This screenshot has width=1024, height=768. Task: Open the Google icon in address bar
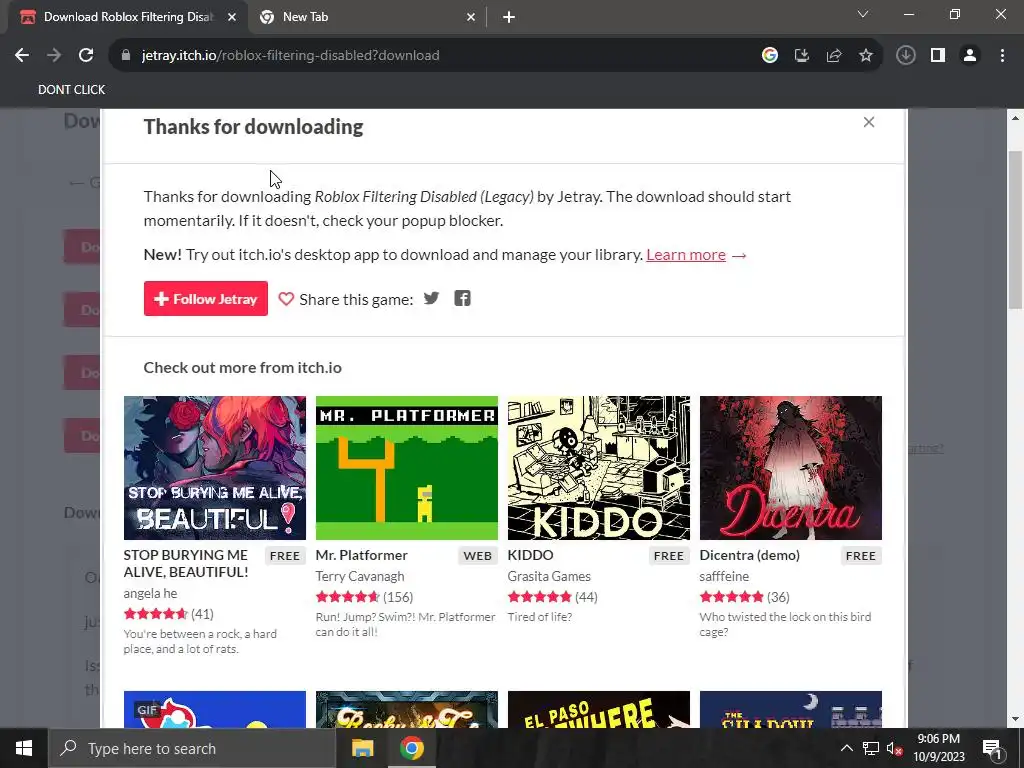click(770, 56)
